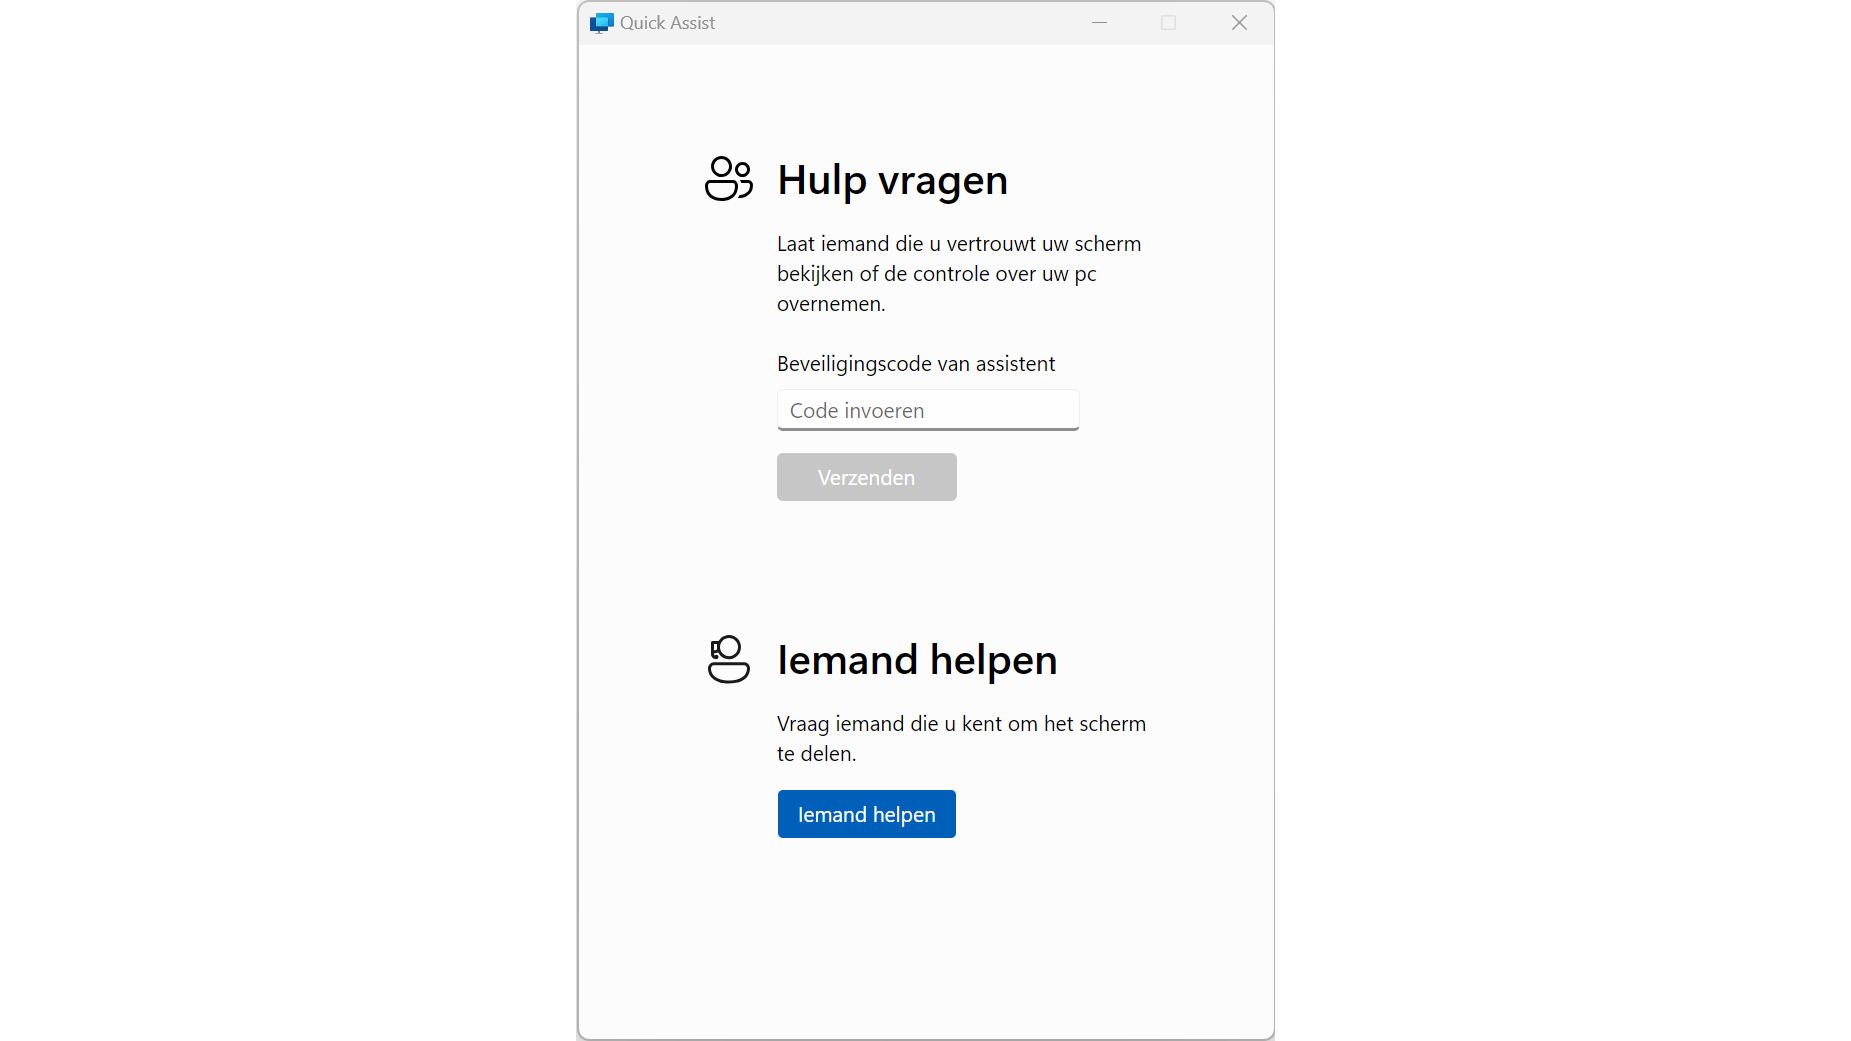Minimize the Quick Assist window
The height and width of the screenshot is (1041, 1851).
(1099, 23)
